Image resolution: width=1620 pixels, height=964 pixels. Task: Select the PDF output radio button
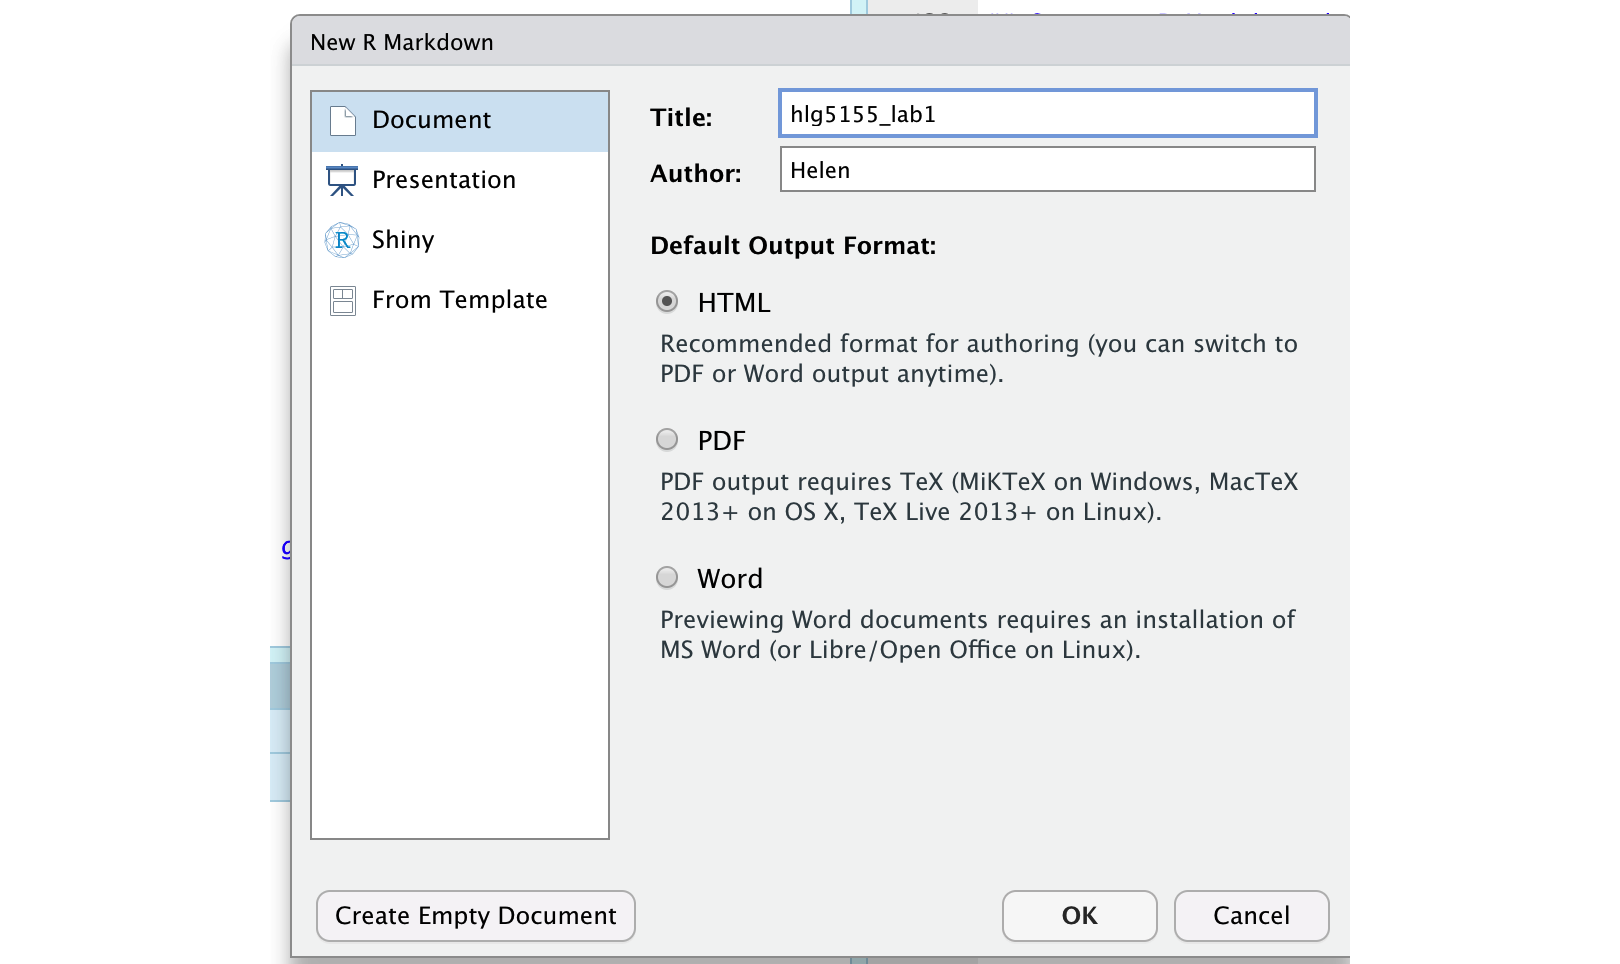click(x=667, y=439)
